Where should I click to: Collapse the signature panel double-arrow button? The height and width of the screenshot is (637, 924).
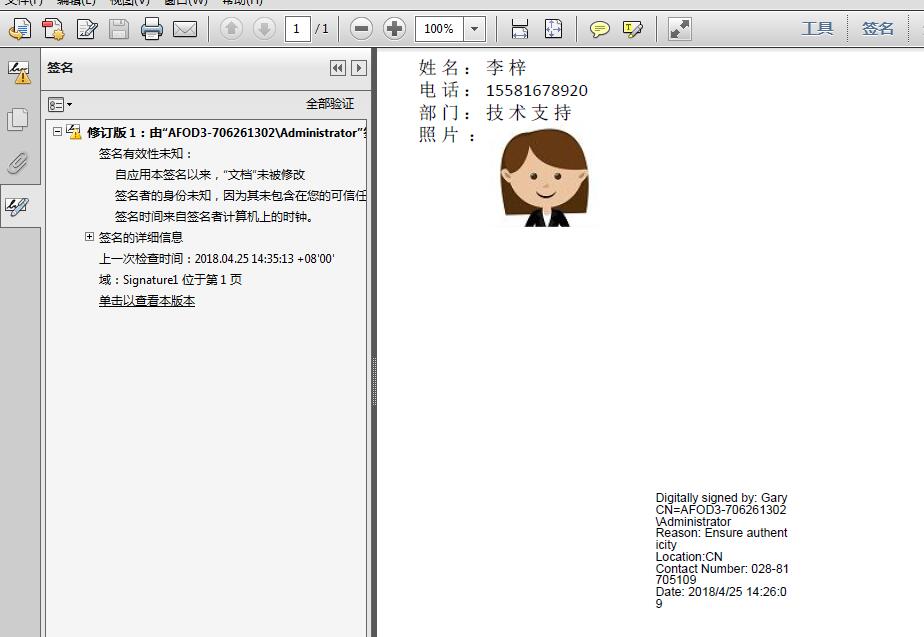(x=338, y=68)
